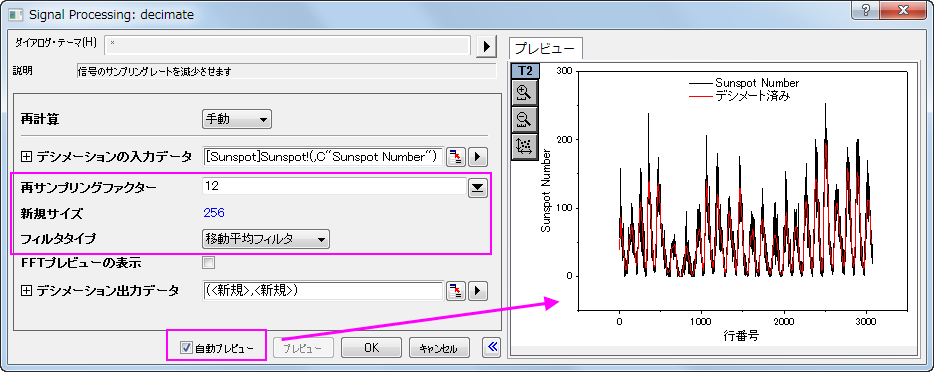Click the デシメート済み legend entry
This screenshot has width=934, height=372.
739,95
